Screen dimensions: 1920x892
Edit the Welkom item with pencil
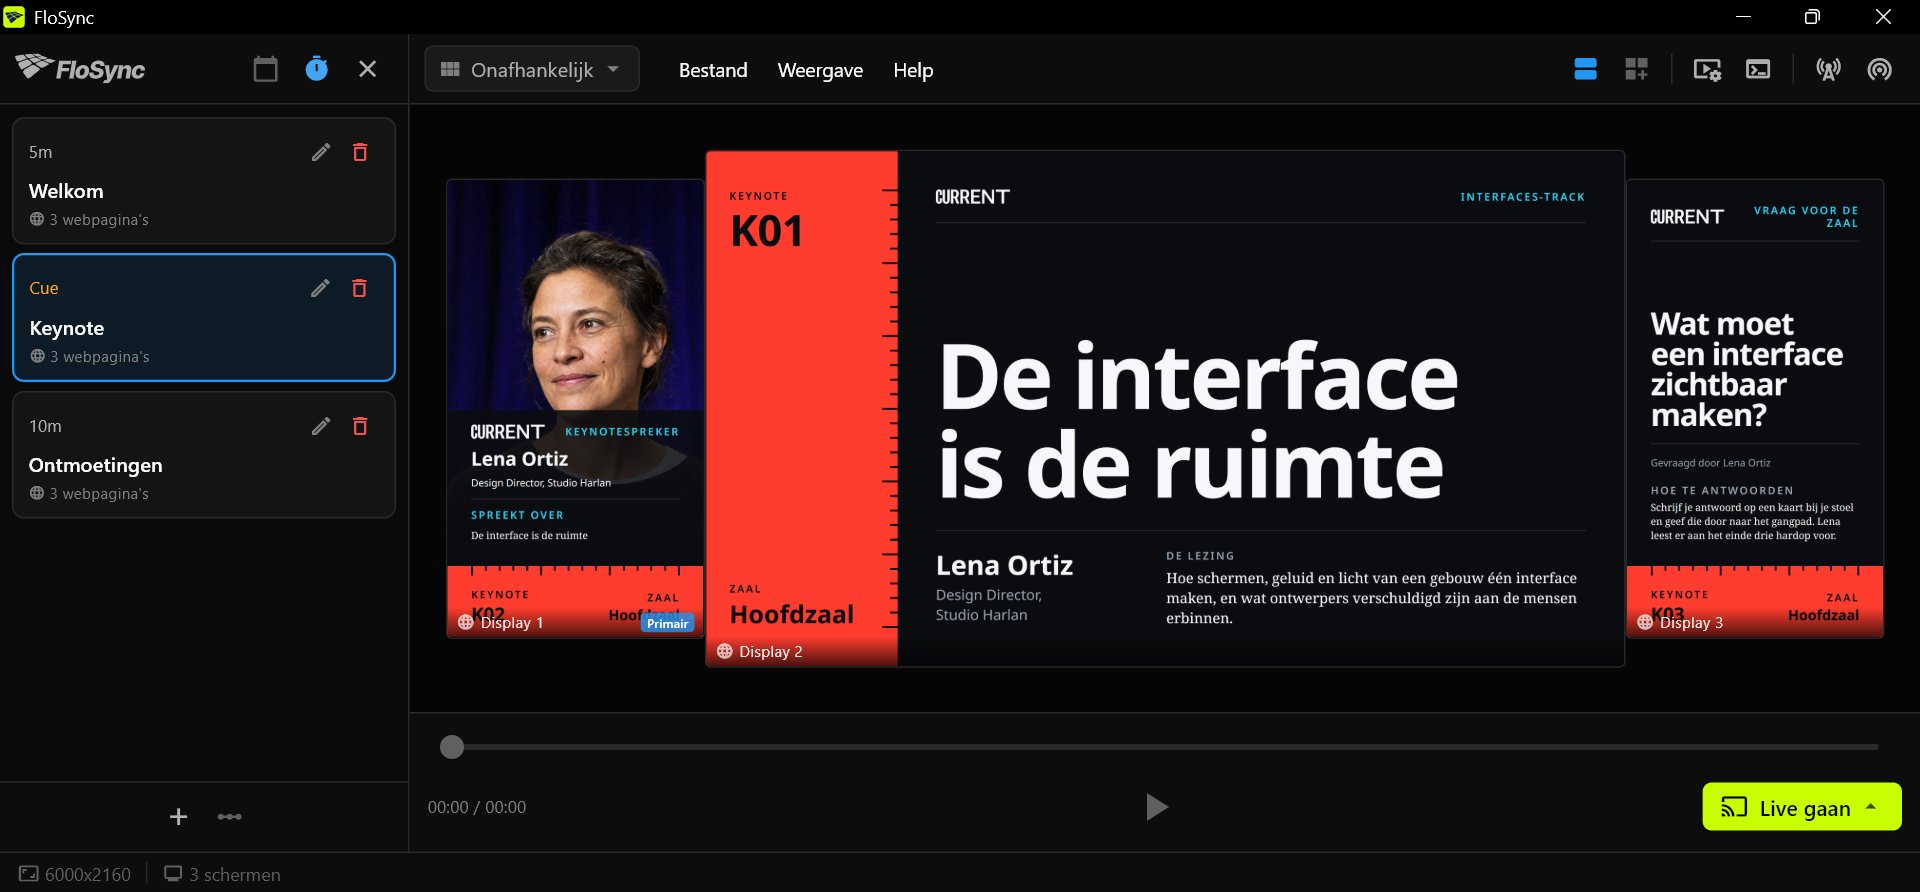click(321, 152)
